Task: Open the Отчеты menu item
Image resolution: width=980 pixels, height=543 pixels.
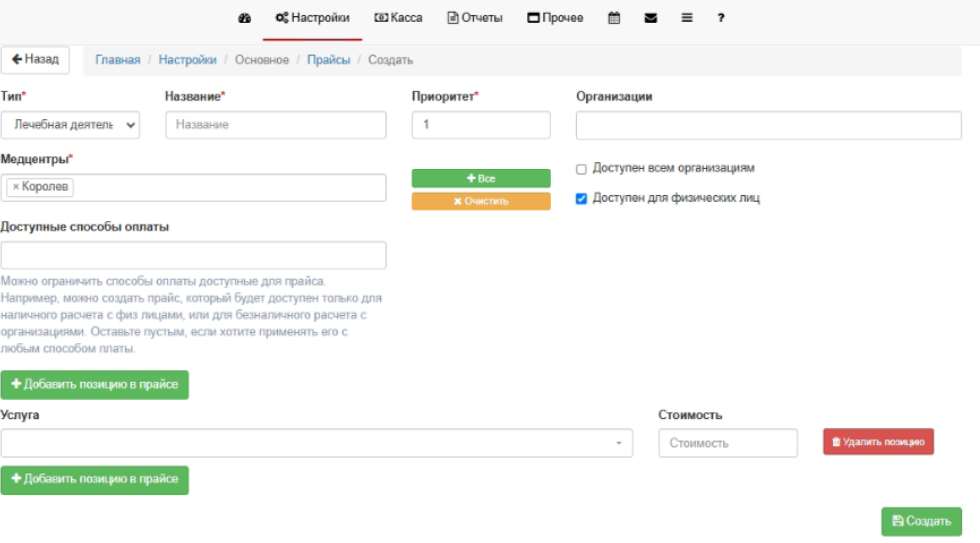Action: (x=474, y=18)
